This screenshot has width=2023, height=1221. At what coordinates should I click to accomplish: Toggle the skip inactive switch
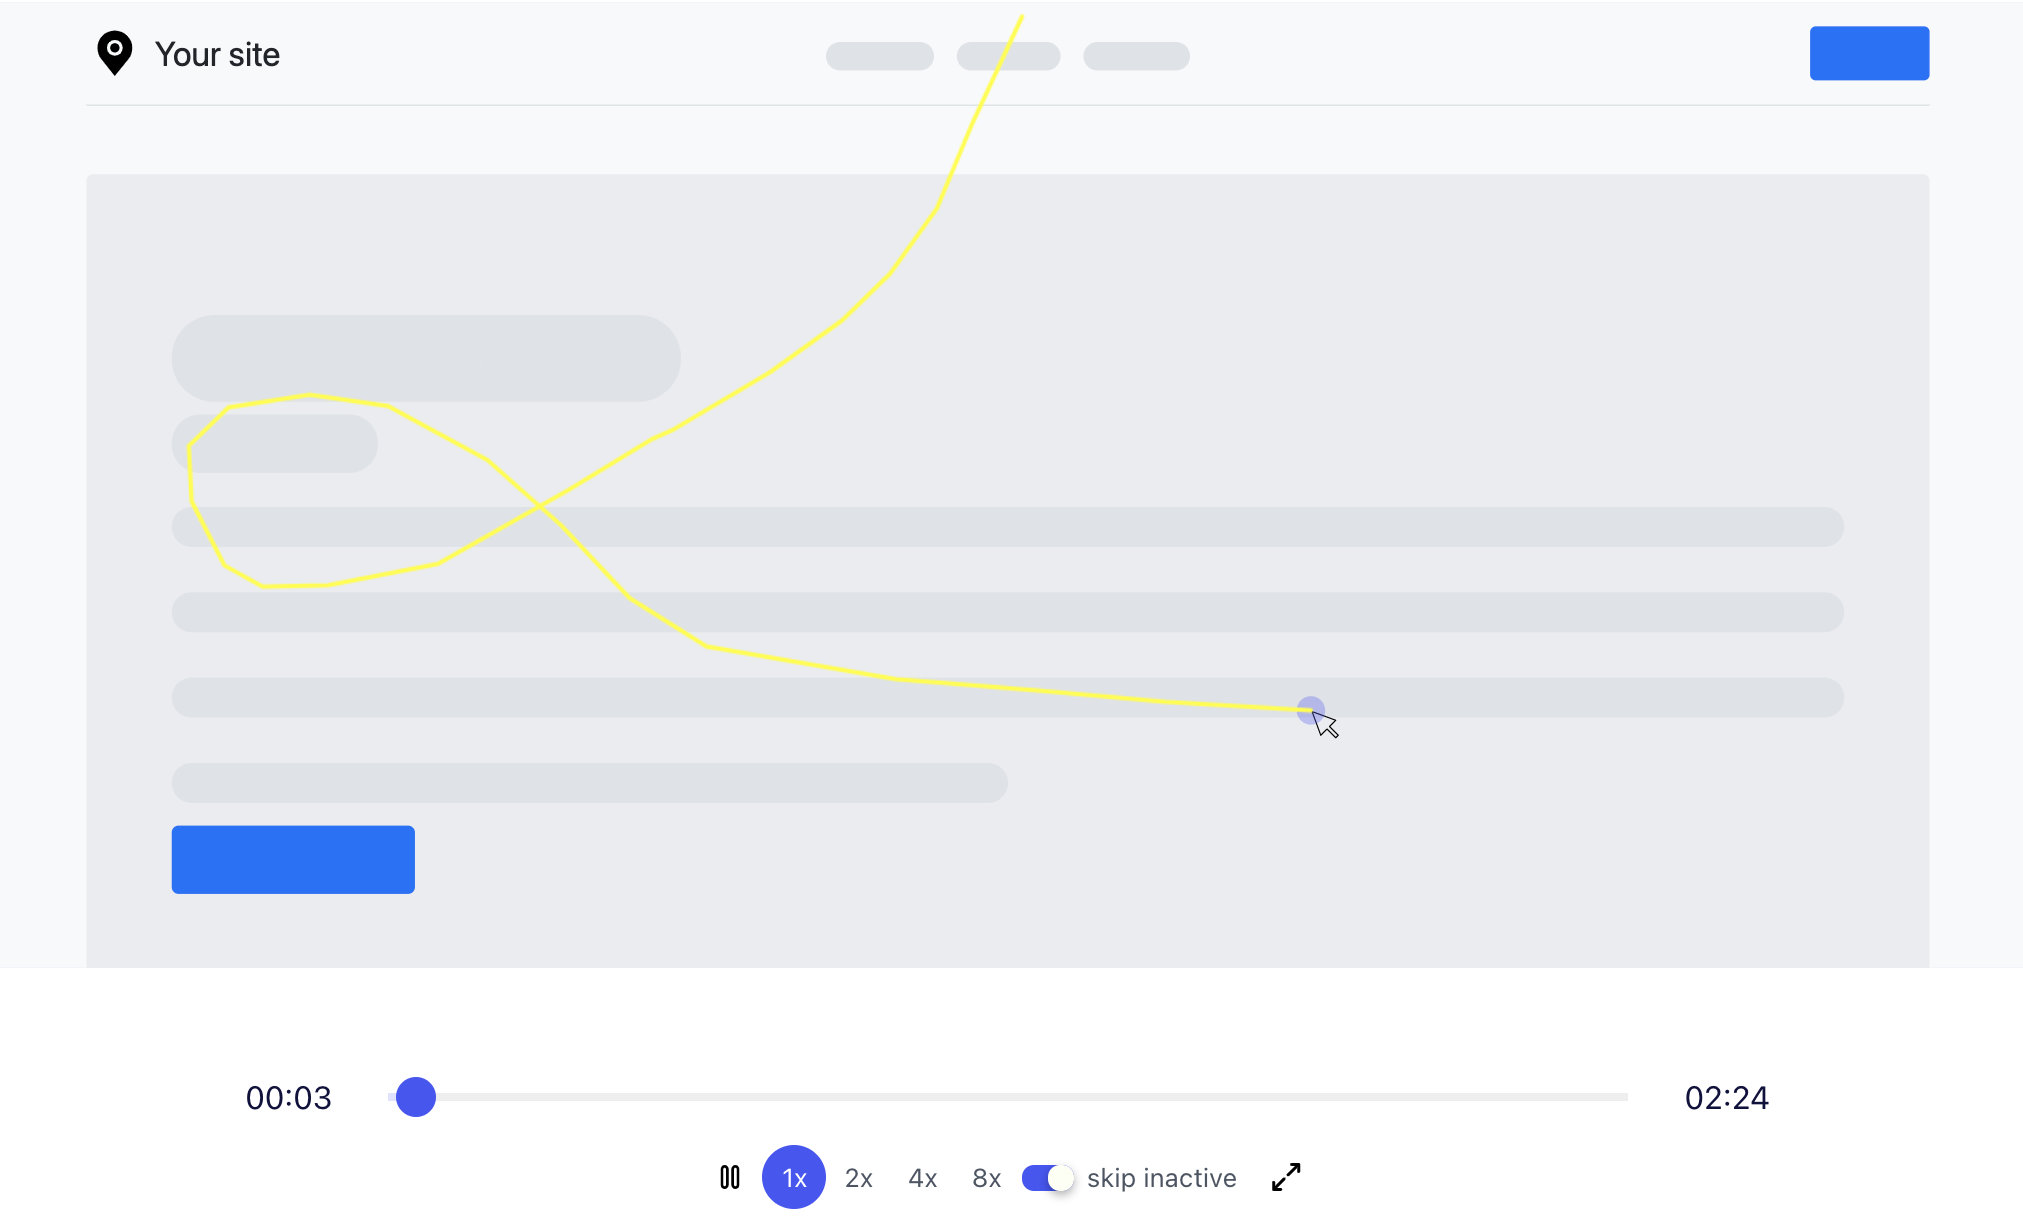[1048, 1178]
